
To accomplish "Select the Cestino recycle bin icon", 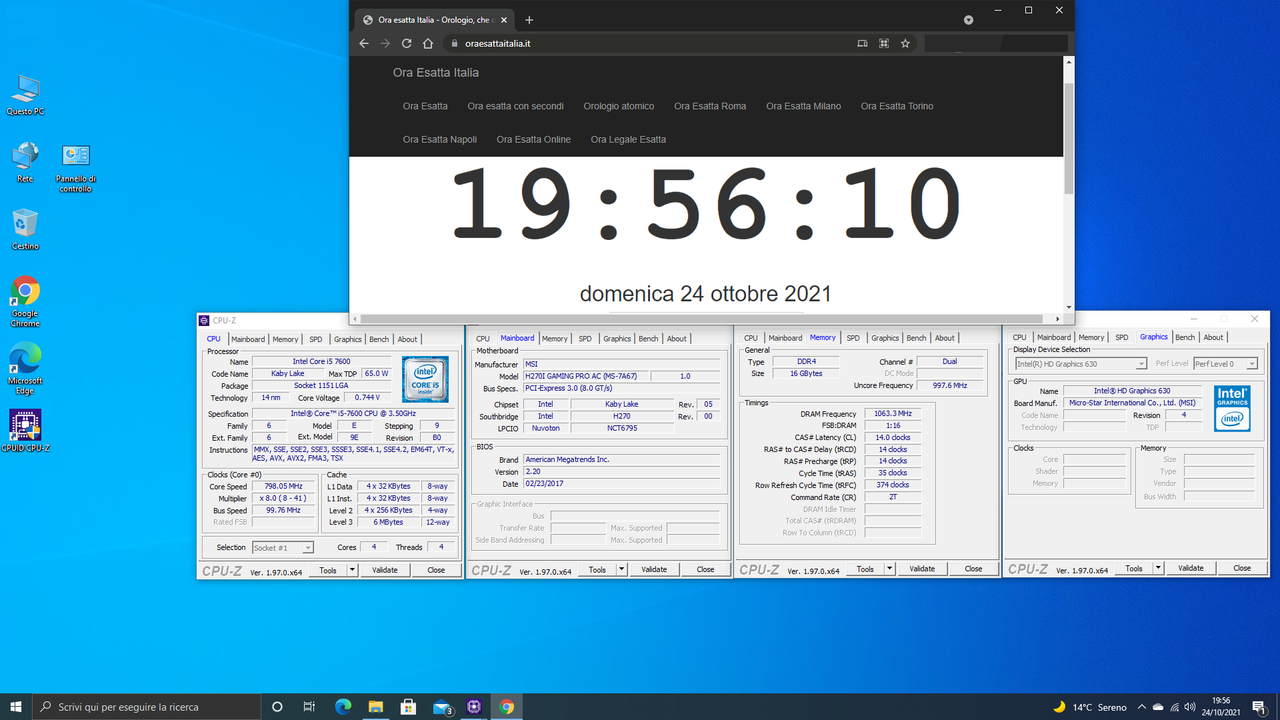I will [25, 229].
